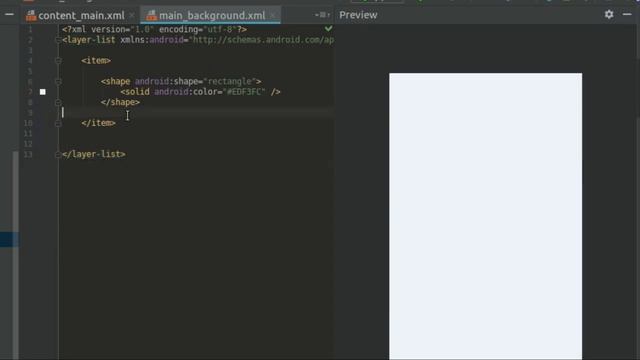This screenshot has height=360, width=640.
Task: Switch to the content_main.xml tab
Action: [x=81, y=16]
